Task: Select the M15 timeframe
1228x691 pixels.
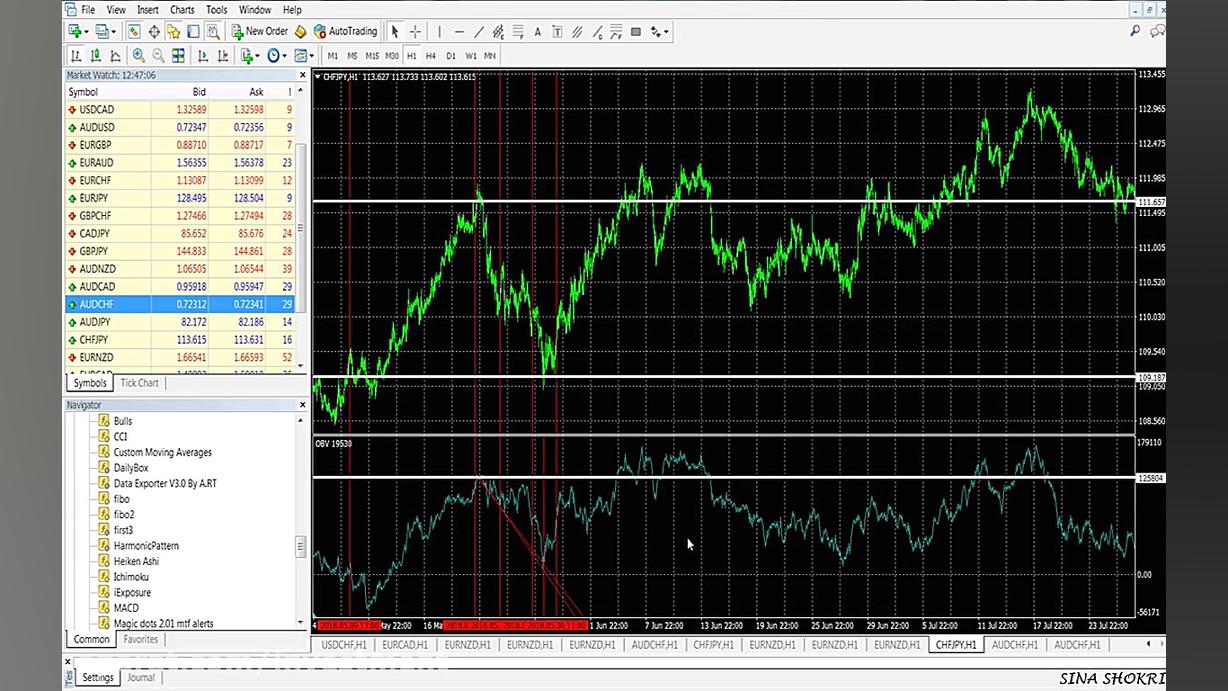Action: point(372,56)
